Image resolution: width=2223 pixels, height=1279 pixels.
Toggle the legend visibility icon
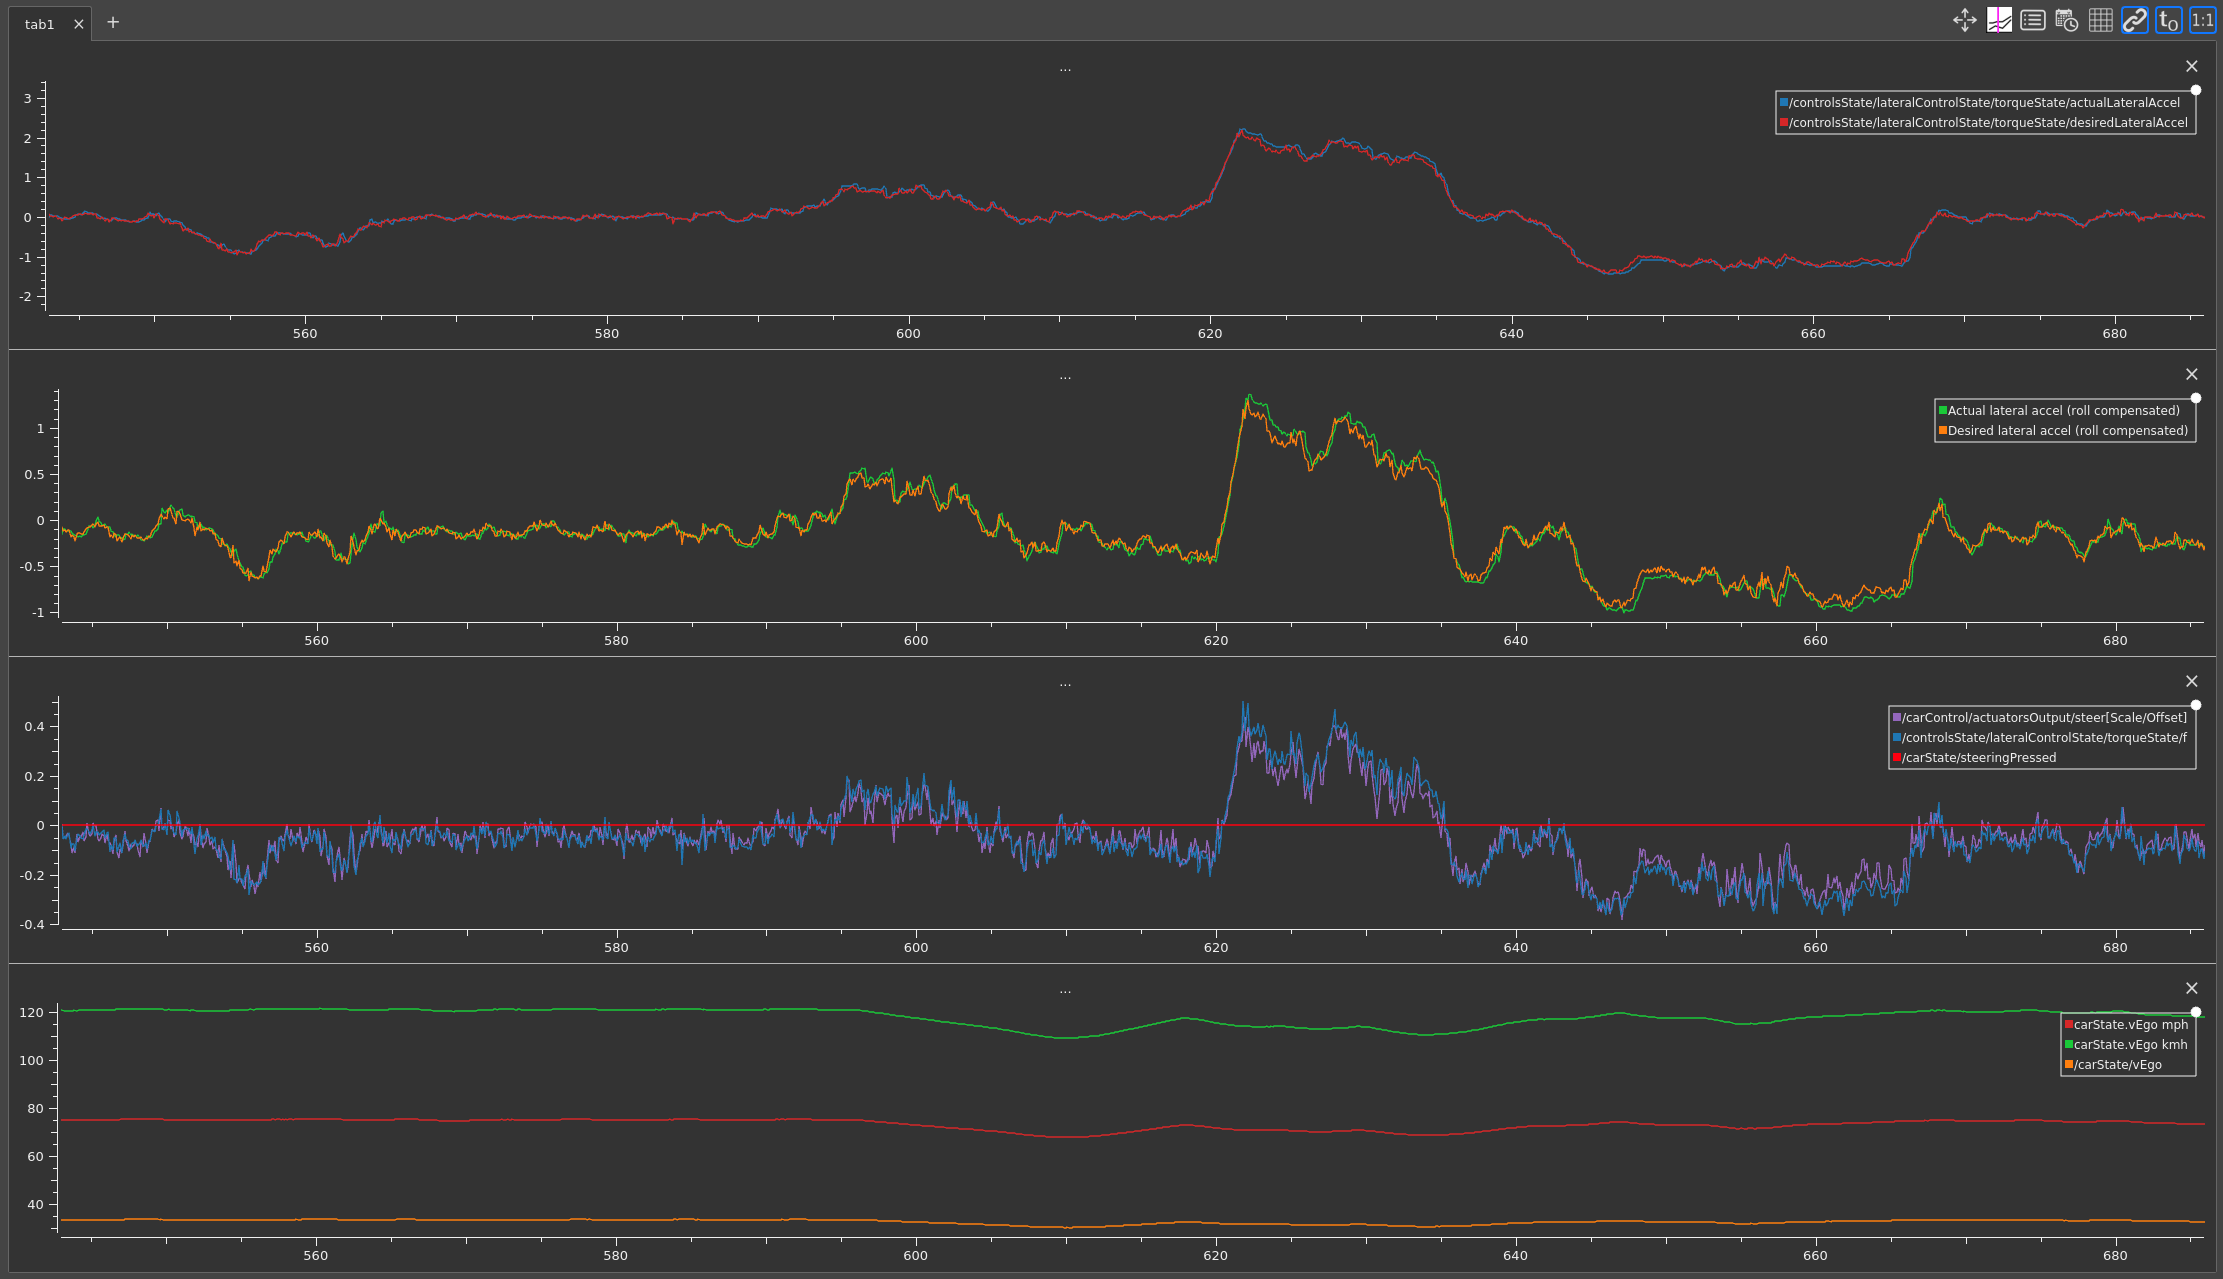pos(2032,20)
